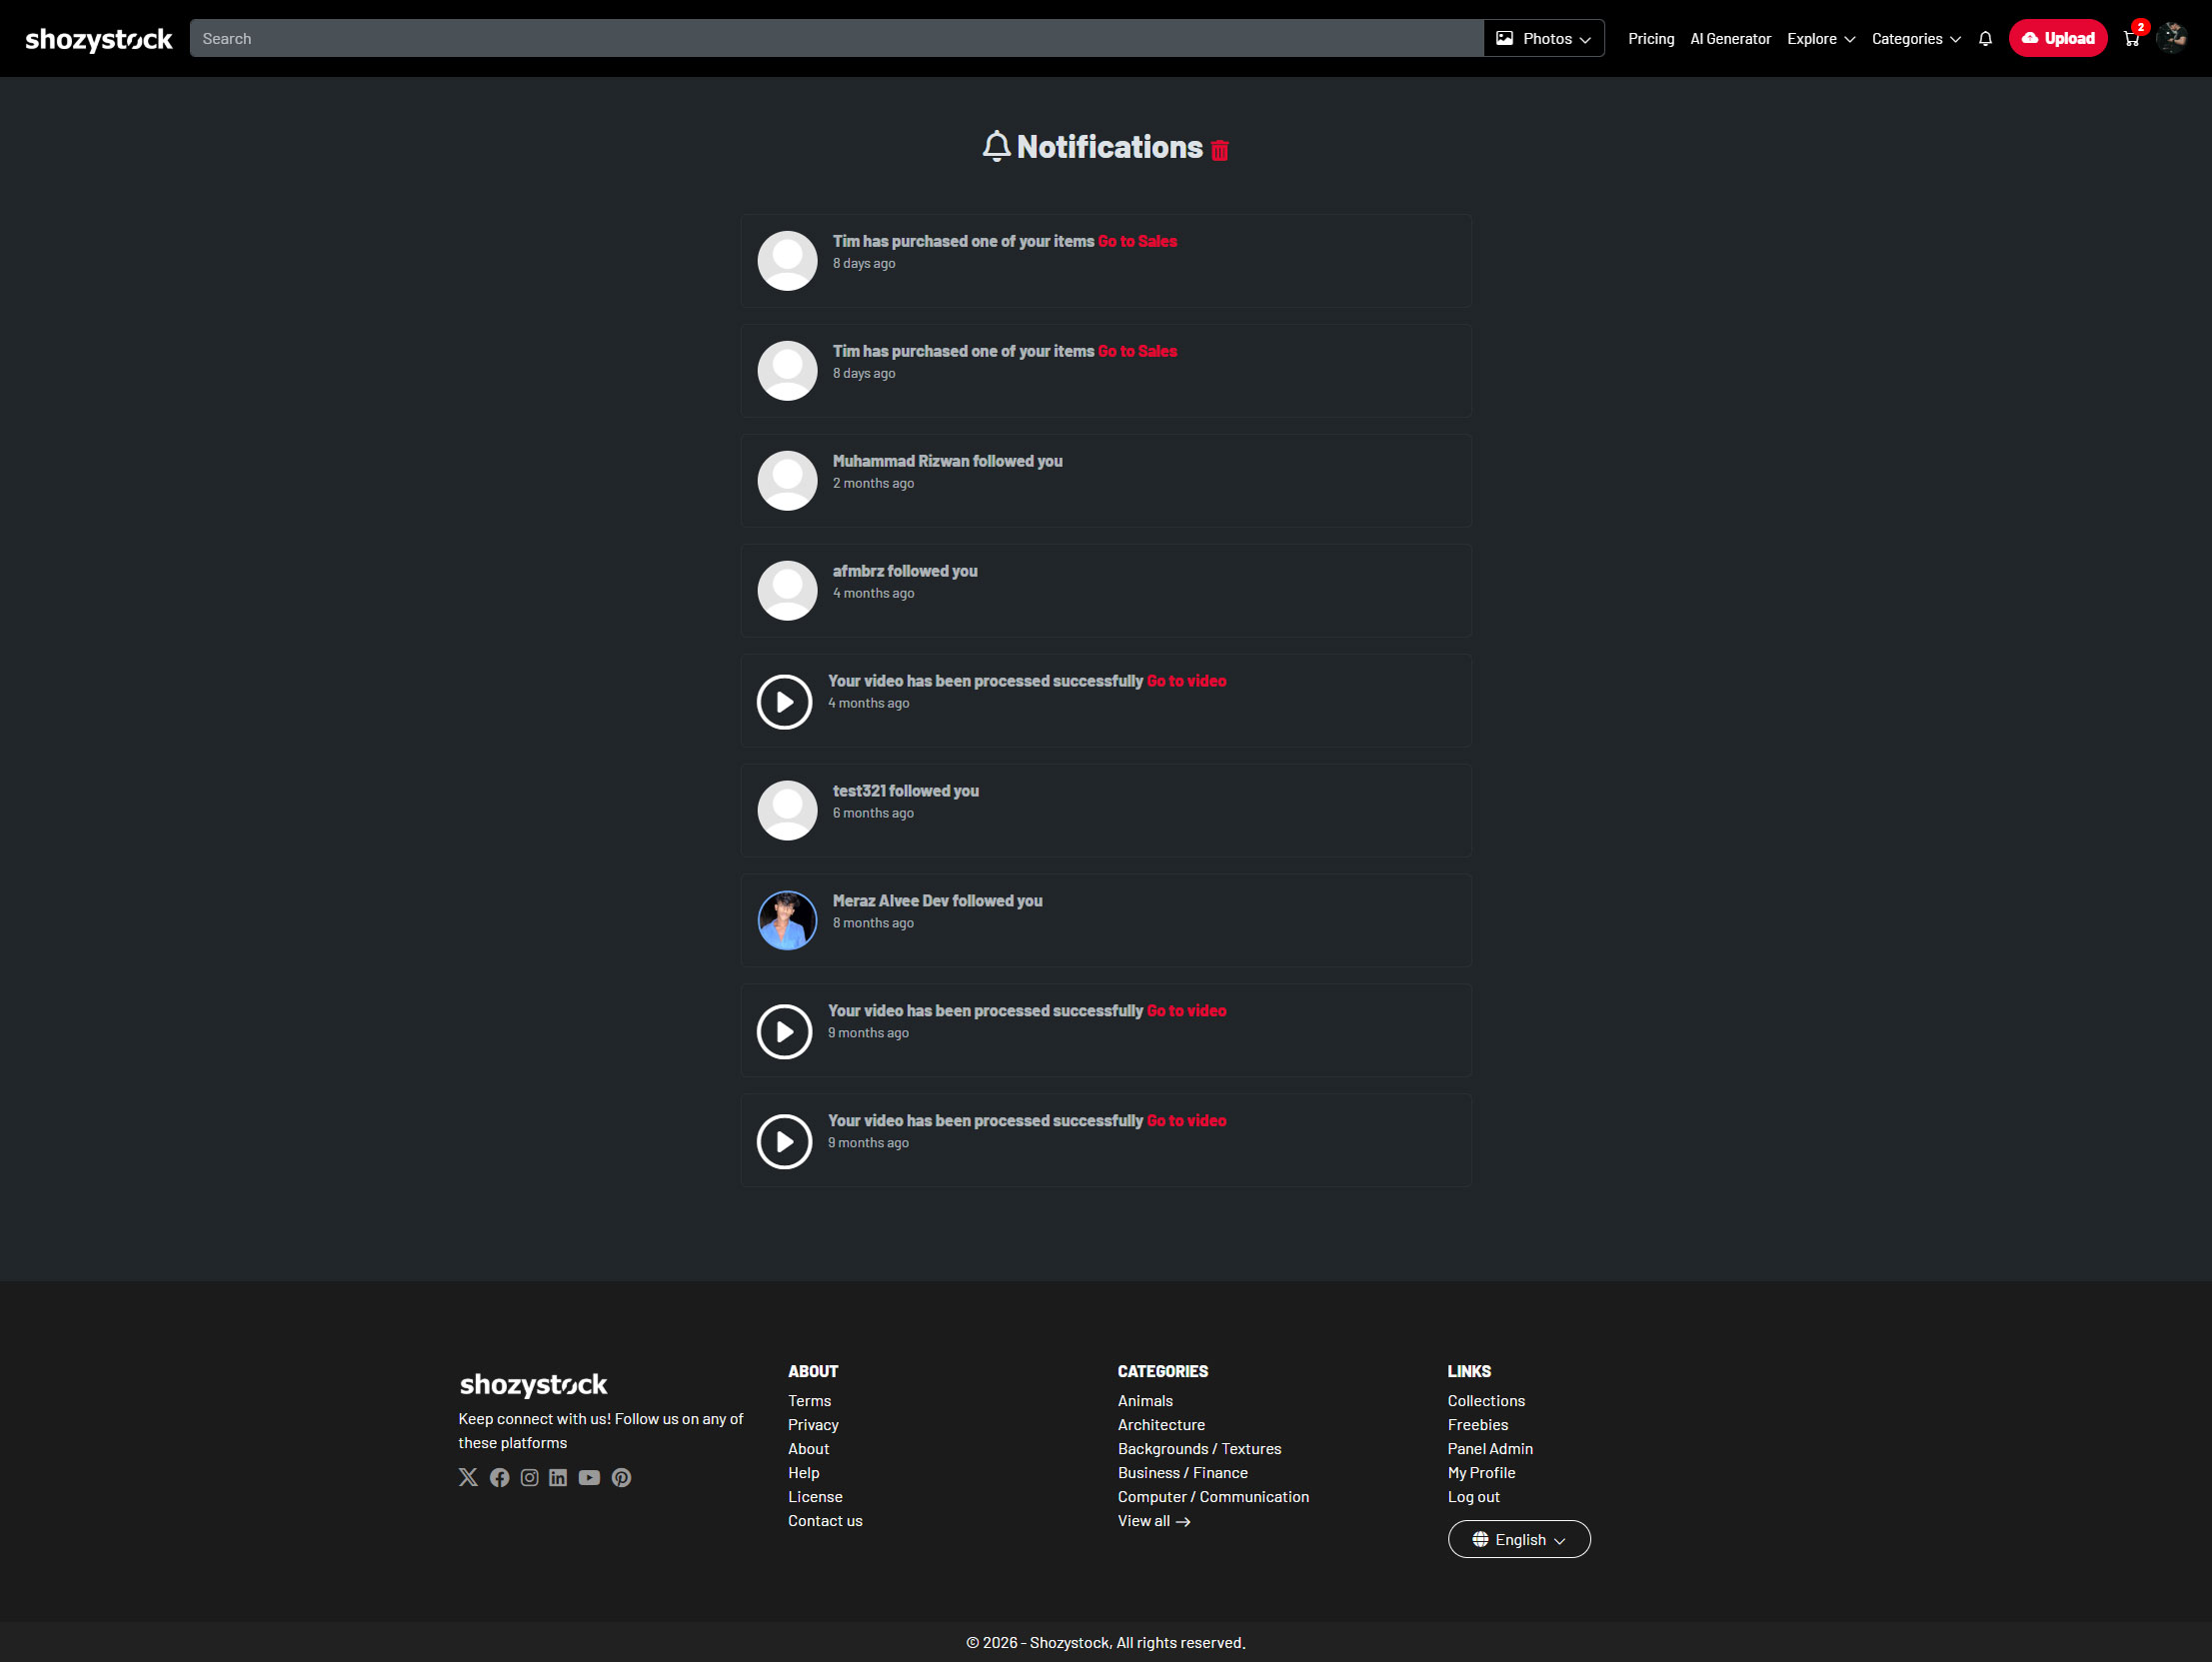Click the YouTube footer icon
This screenshot has width=2212, height=1662.
pyautogui.click(x=589, y=1477)
